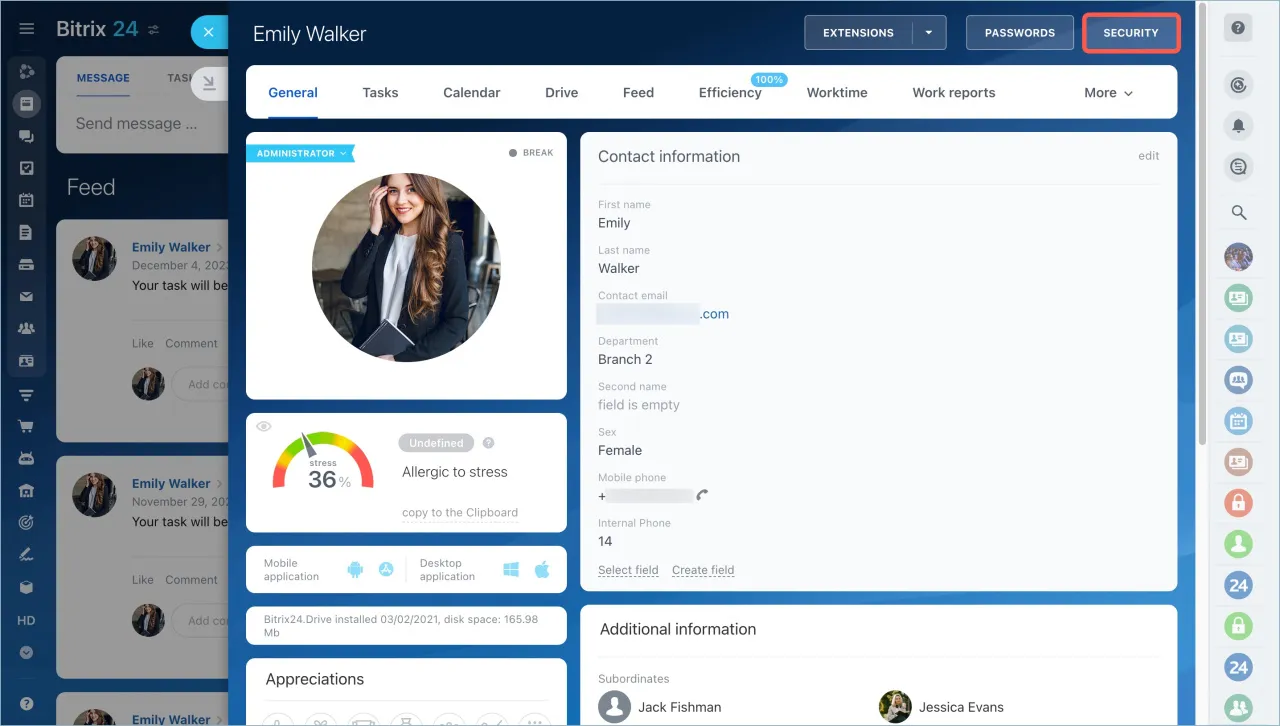
Task: Open the HD item in left sidebar
Action: pyautogui.click(x=27, y=620)
